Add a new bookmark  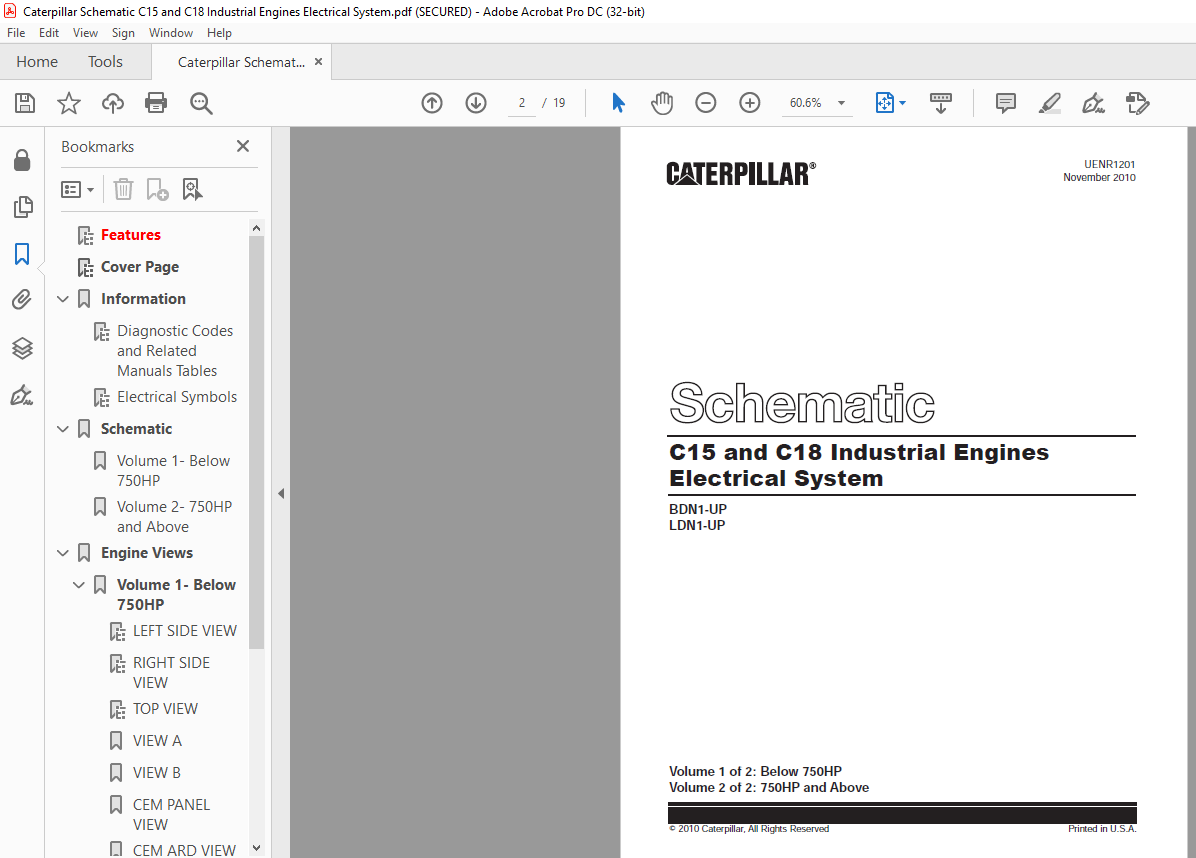click(158, 189)
